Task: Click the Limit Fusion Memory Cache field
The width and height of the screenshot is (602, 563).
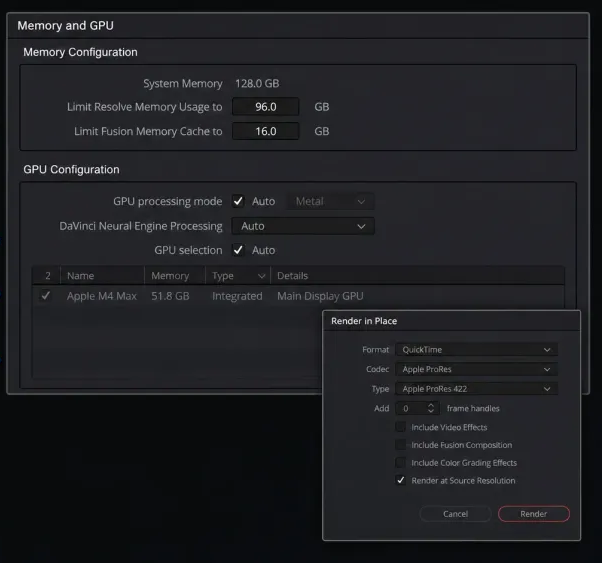Action: pos(265,131)
